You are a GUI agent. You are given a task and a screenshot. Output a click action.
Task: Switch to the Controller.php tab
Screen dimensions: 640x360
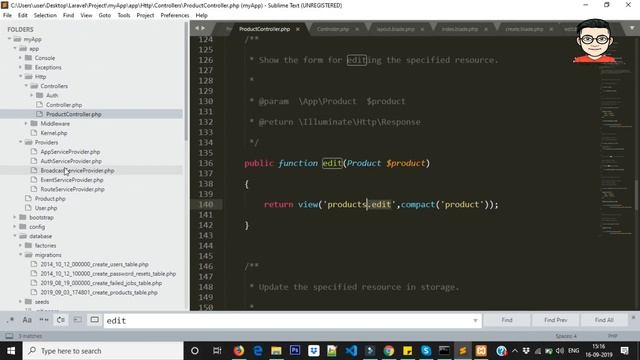[x=333, y=29]
